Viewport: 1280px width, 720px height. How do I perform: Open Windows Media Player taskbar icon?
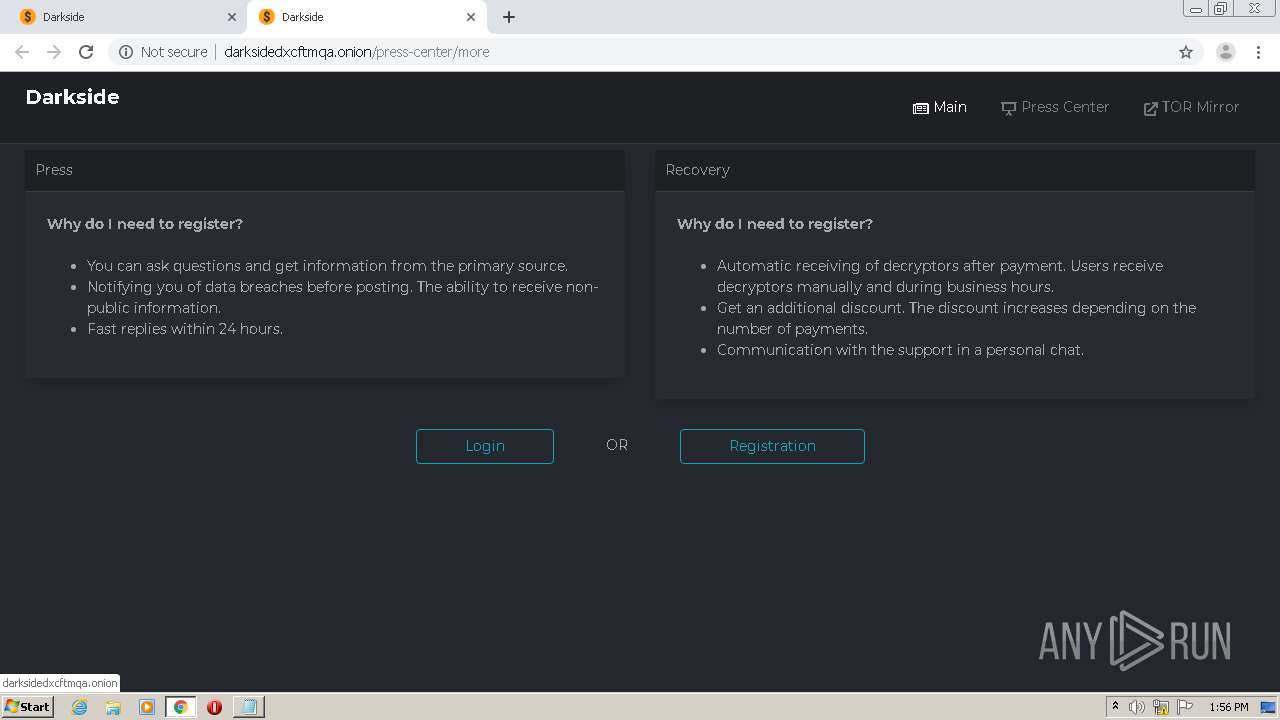coord(147,707)
